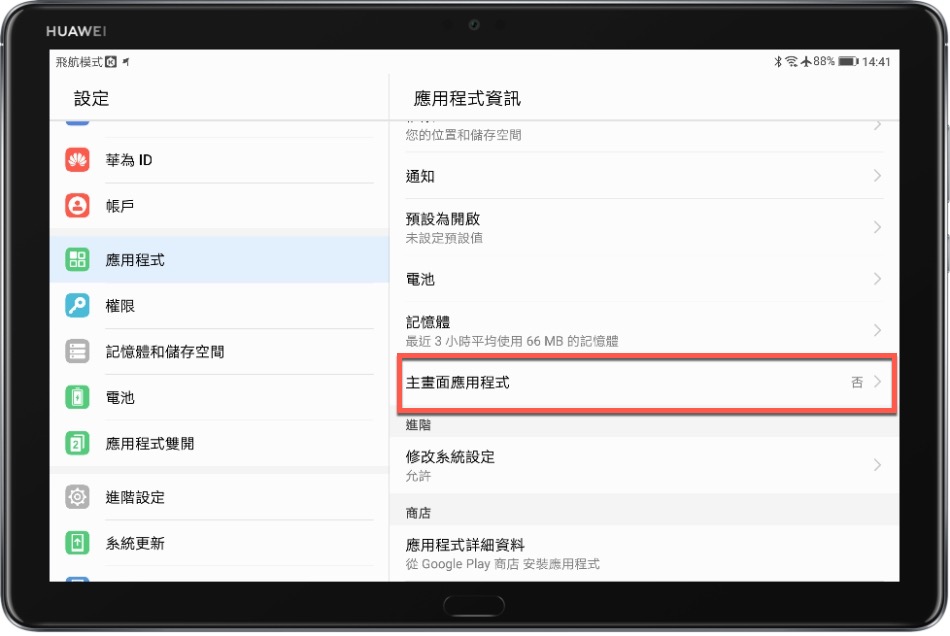
Task: Open 華為 ID settings
Action: click(x=220, y=160)
